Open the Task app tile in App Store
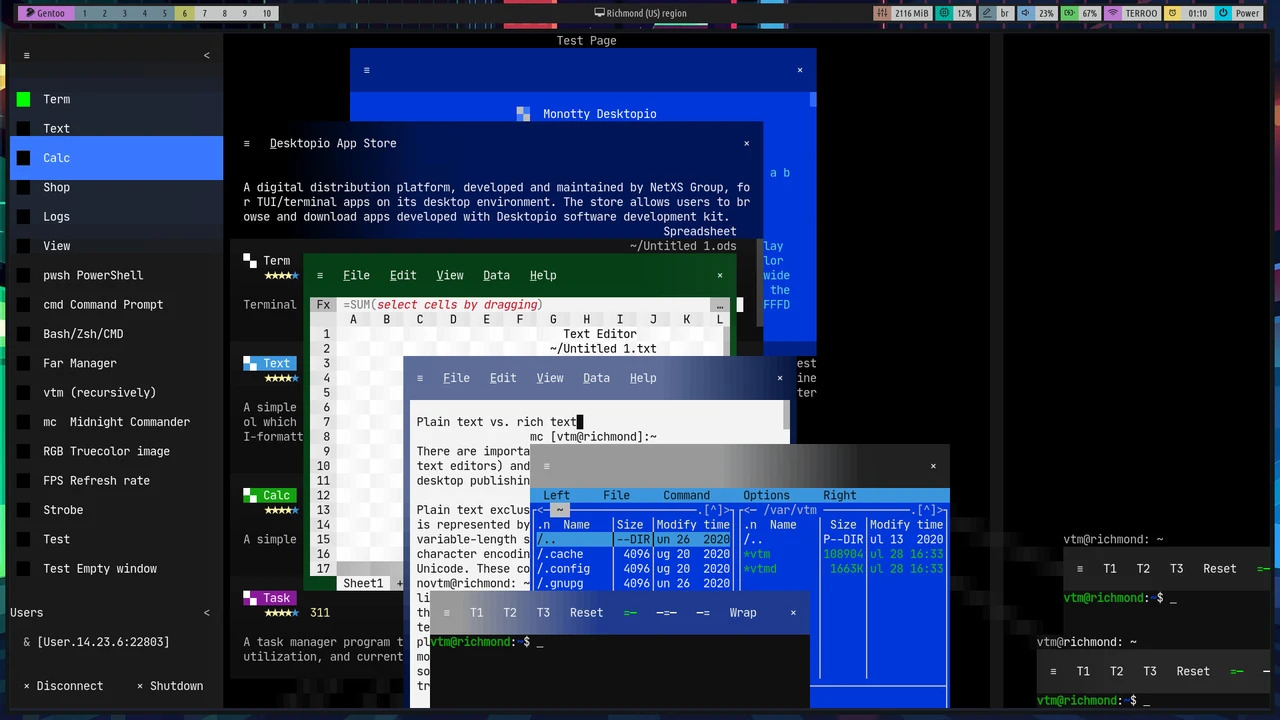 (271, 599)
